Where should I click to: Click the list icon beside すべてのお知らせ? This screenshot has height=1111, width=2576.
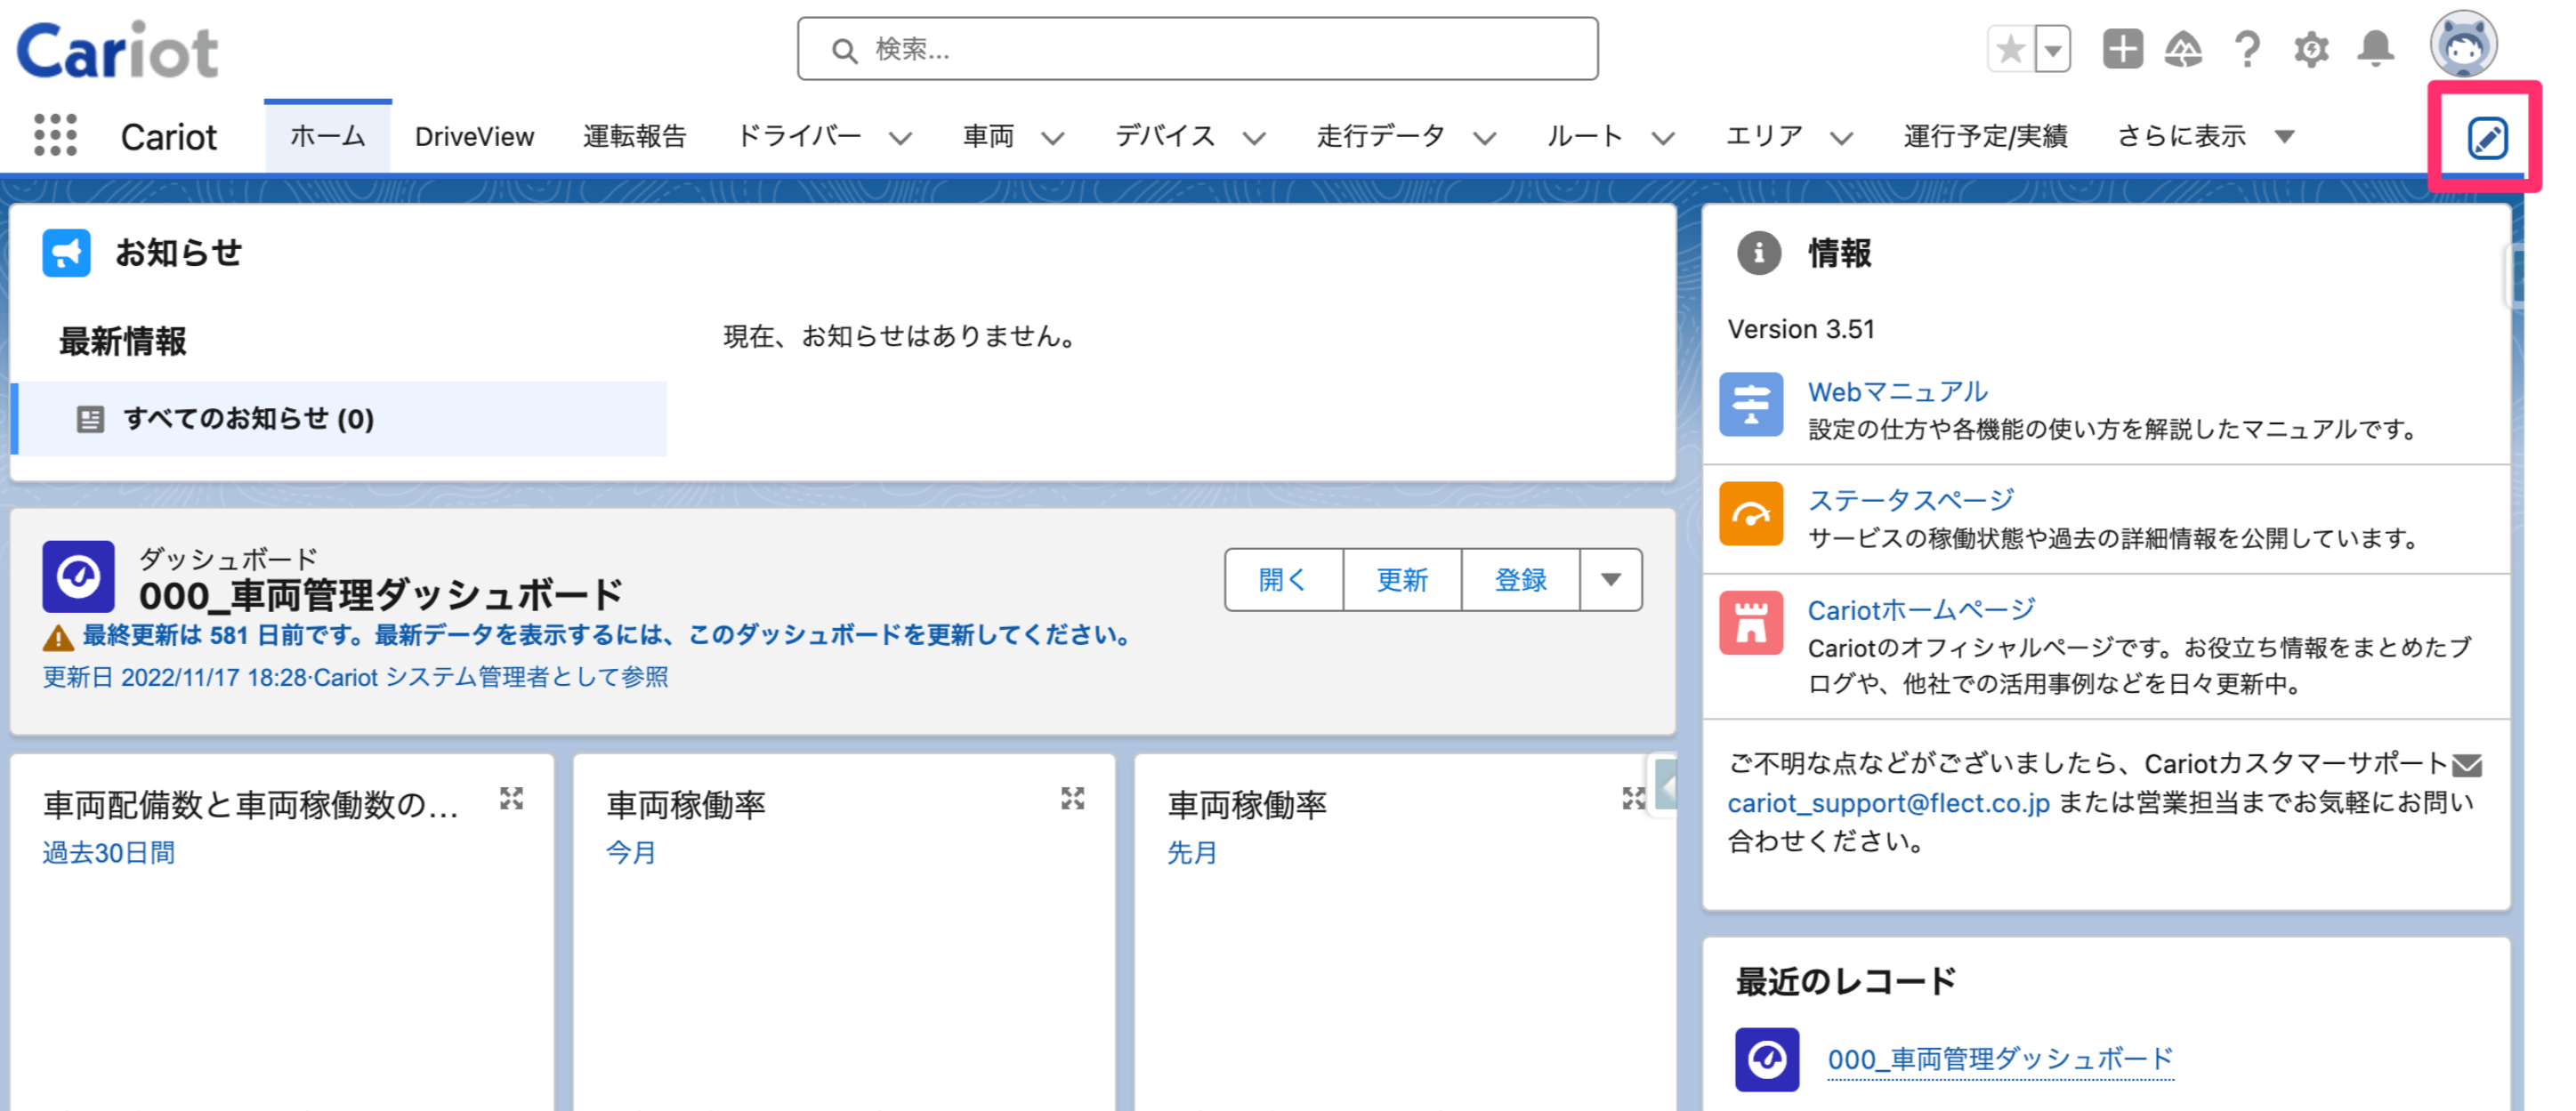coord(90,419)
